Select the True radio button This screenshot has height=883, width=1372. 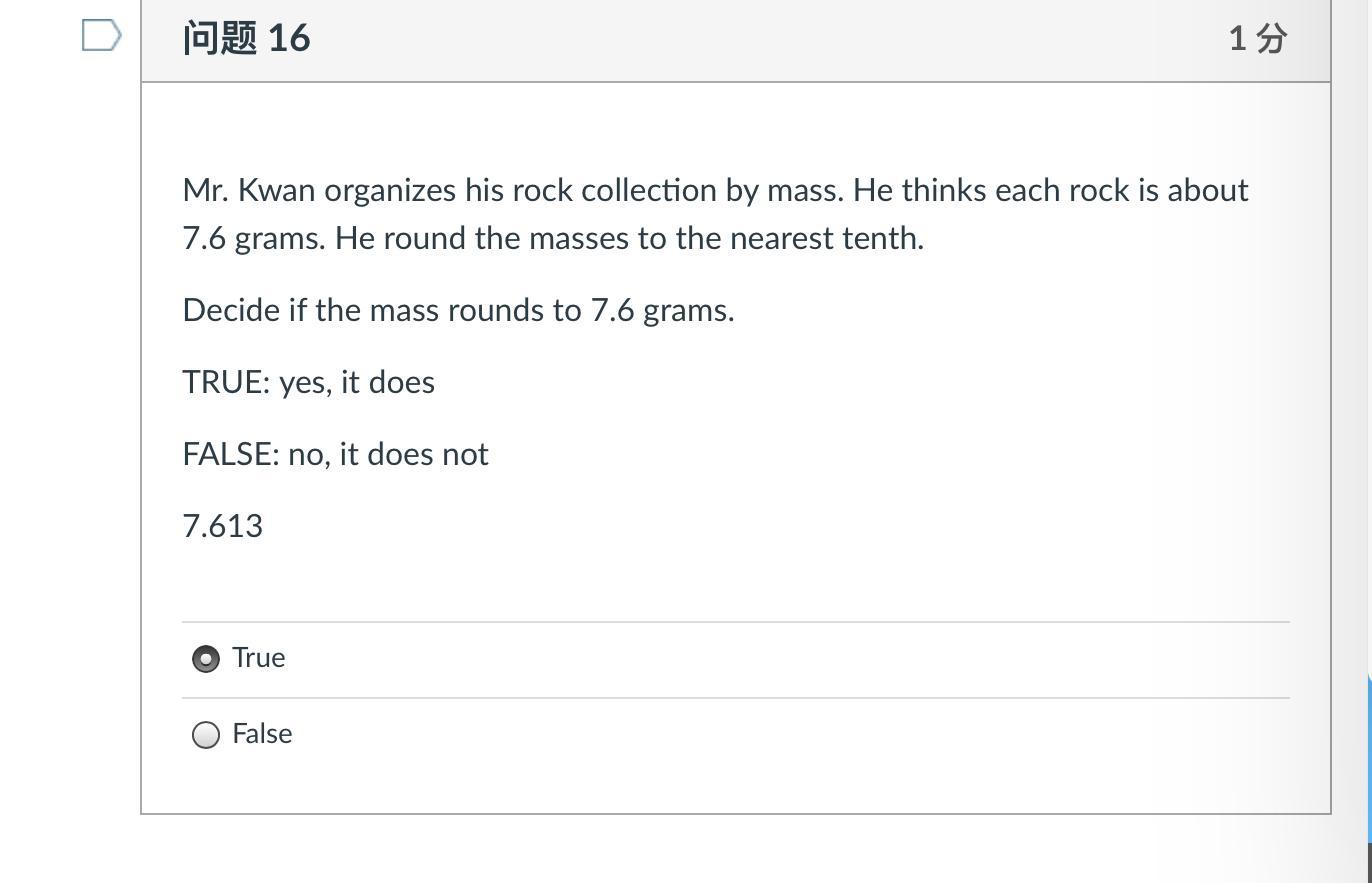(206, 659)
